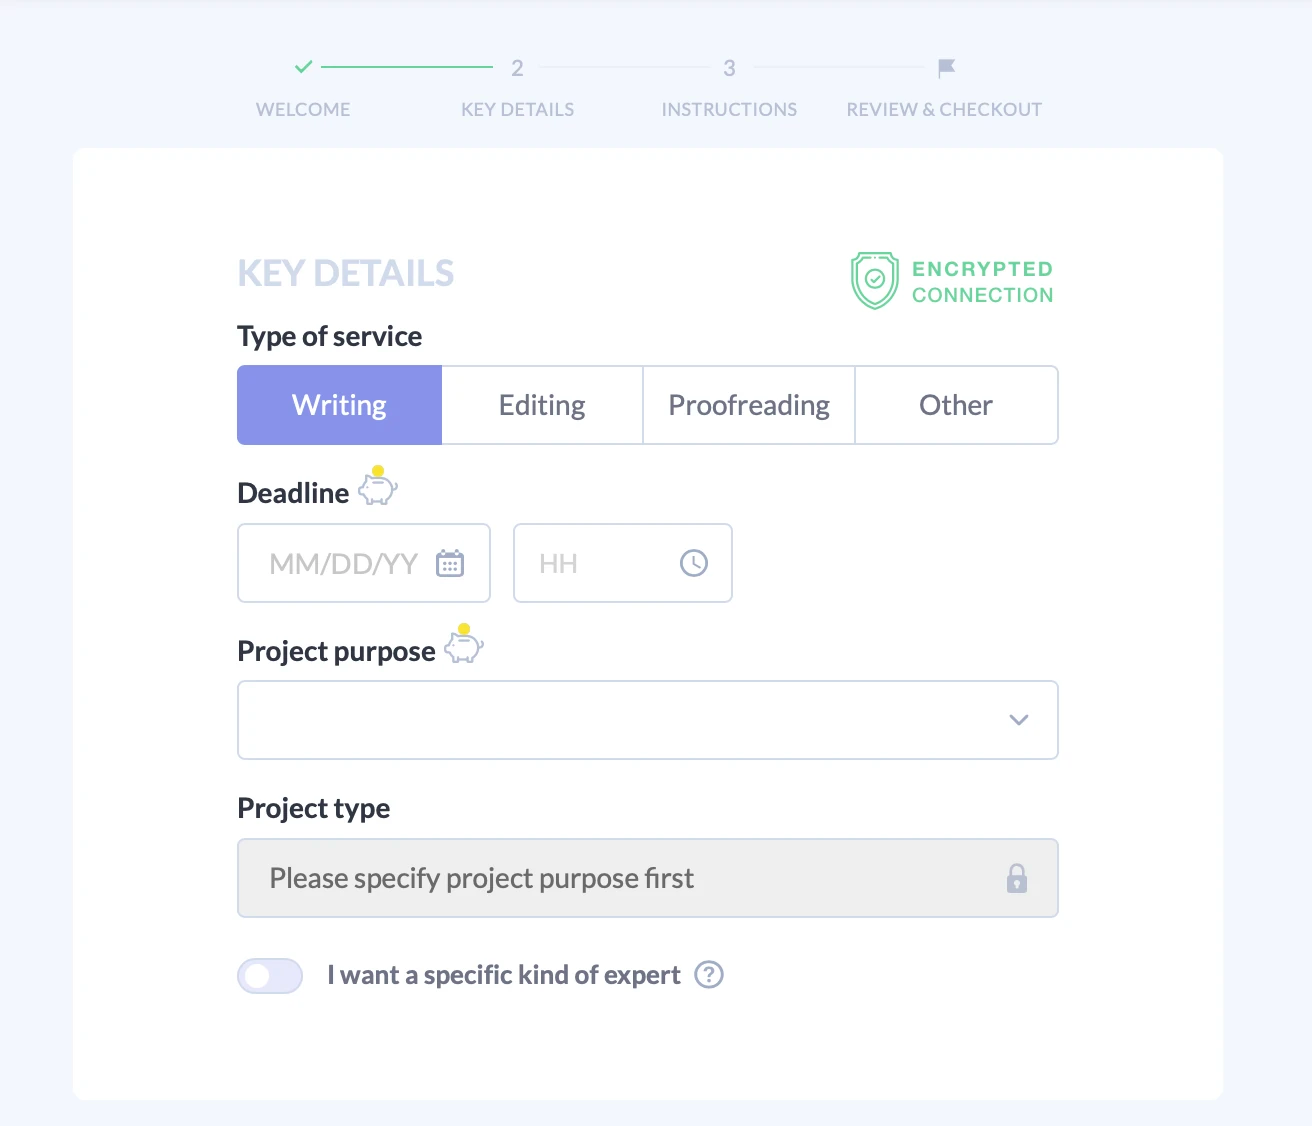This screenshot has width=1312, height=1126.
Task: Expand the Project purpose dropdown chevron
Action: click(x=1018, y=720)
